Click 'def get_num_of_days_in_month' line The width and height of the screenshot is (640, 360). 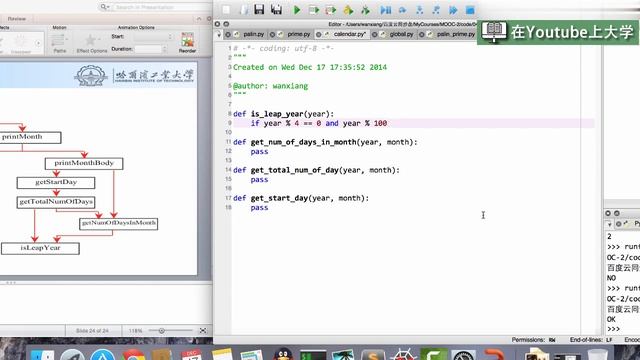[x=325, y=142]
